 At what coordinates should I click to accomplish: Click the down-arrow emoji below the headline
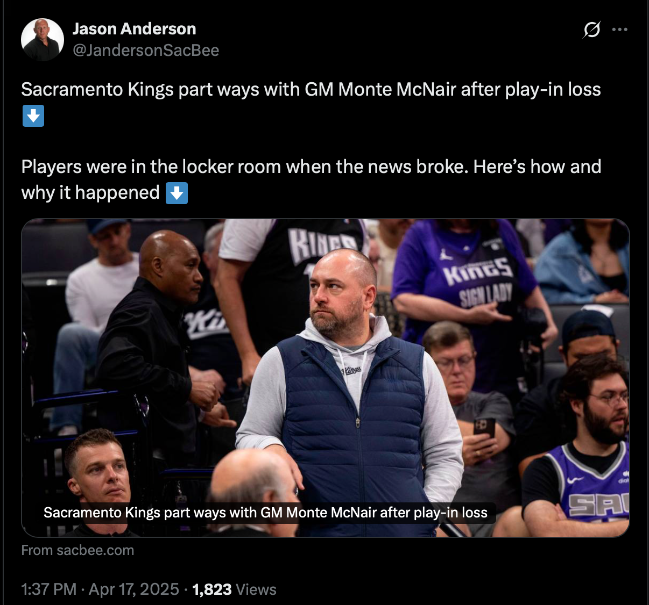click(33, 116)
